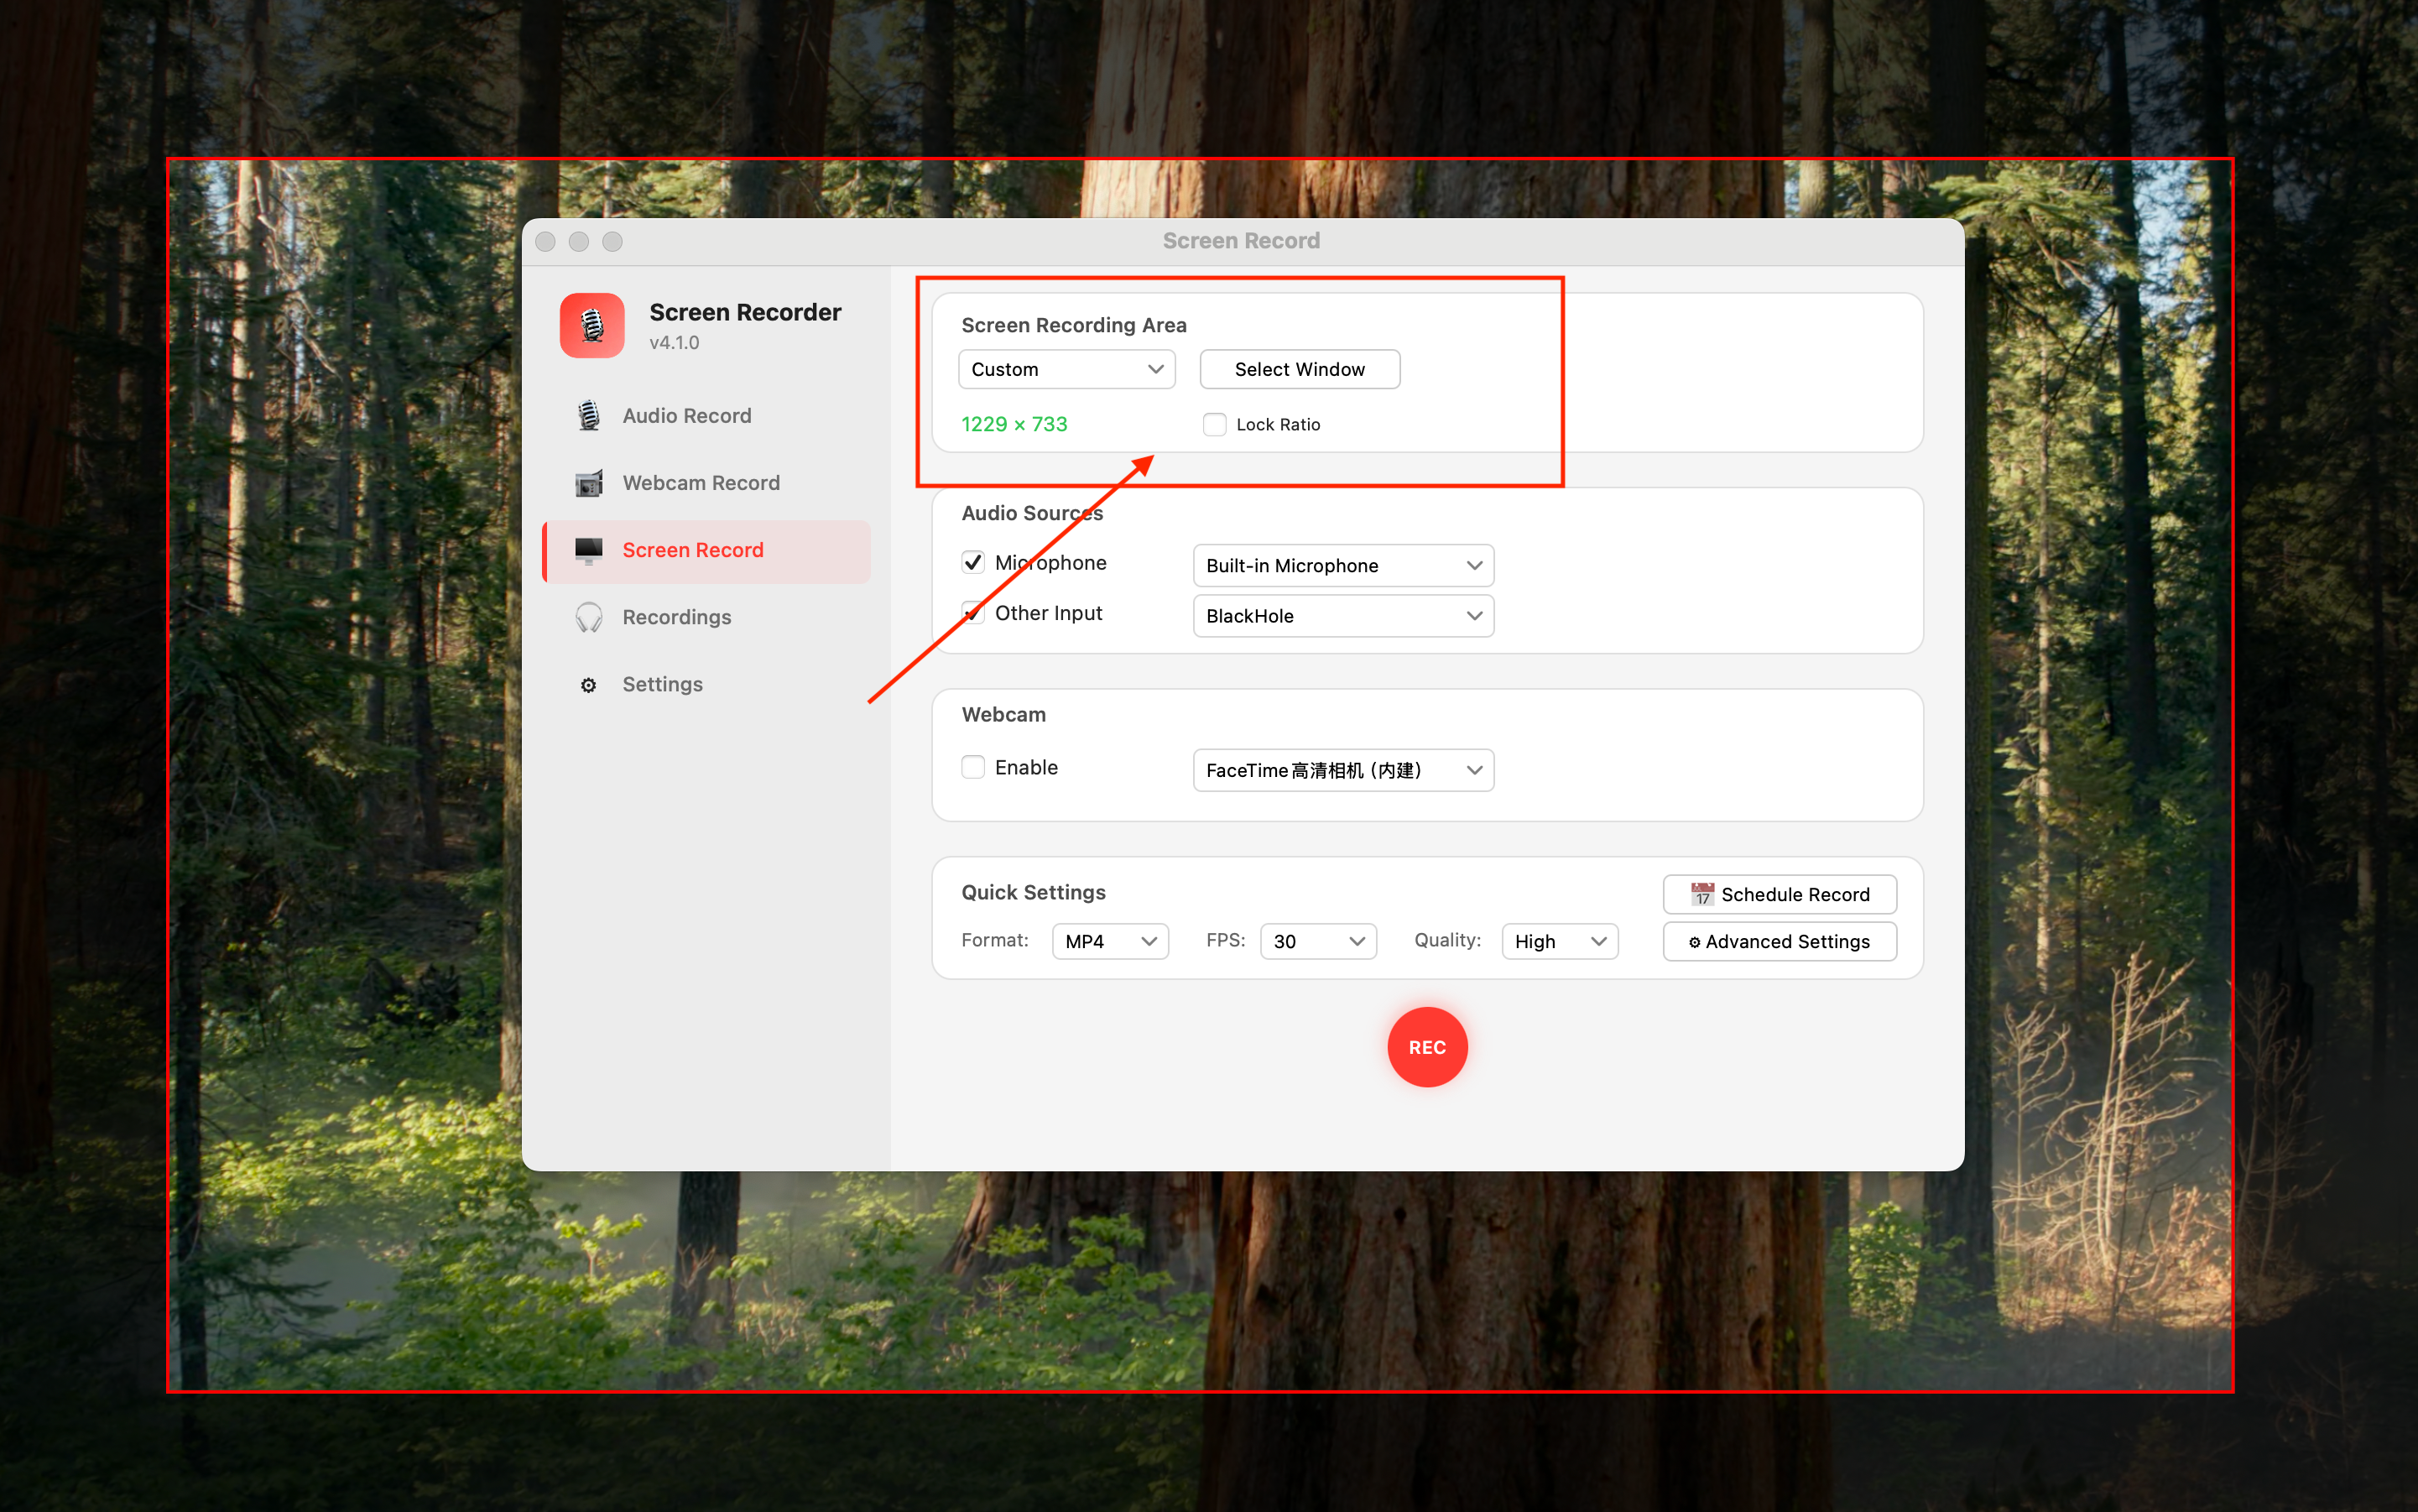
Task: Open the FPS 30 dropdown
Action: 1318,941
